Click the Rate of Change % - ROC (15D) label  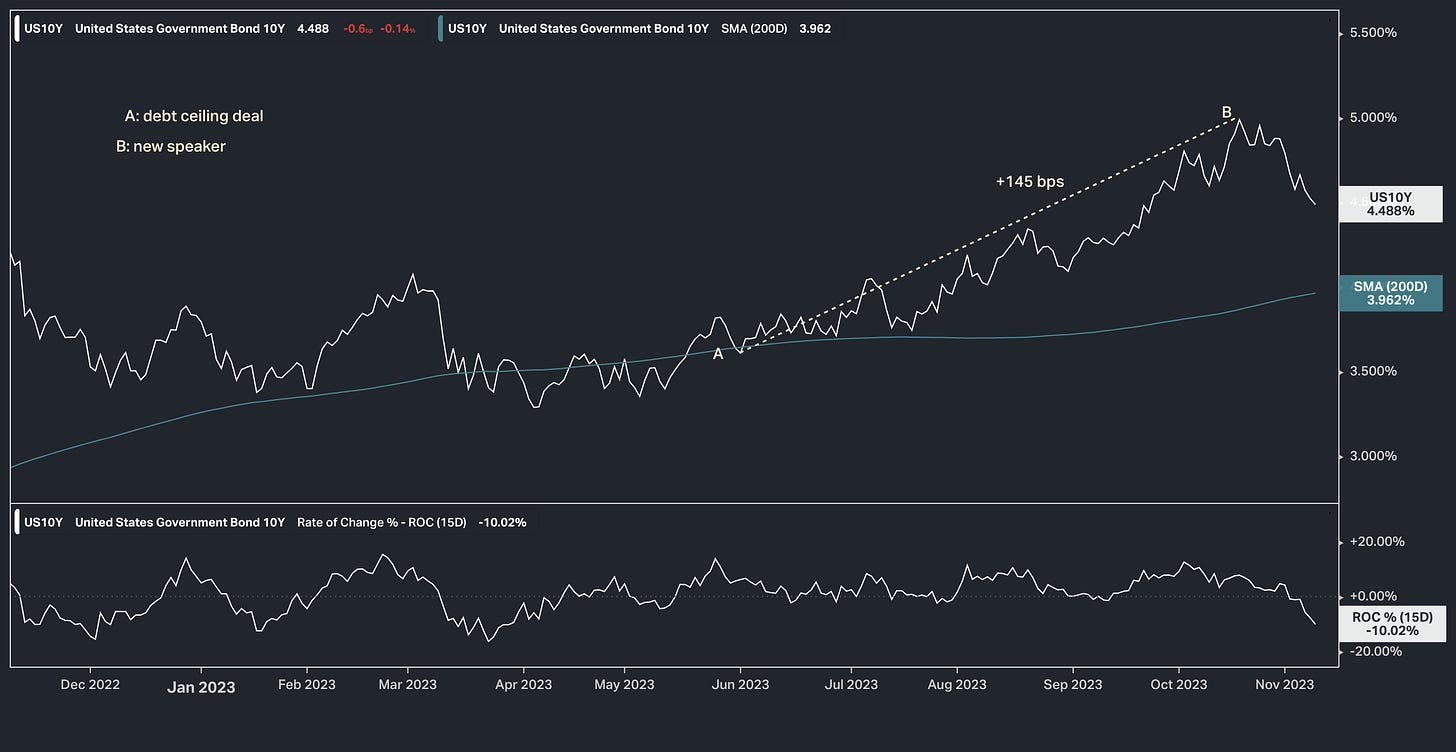pyautogui.click(x=382, y=522)
